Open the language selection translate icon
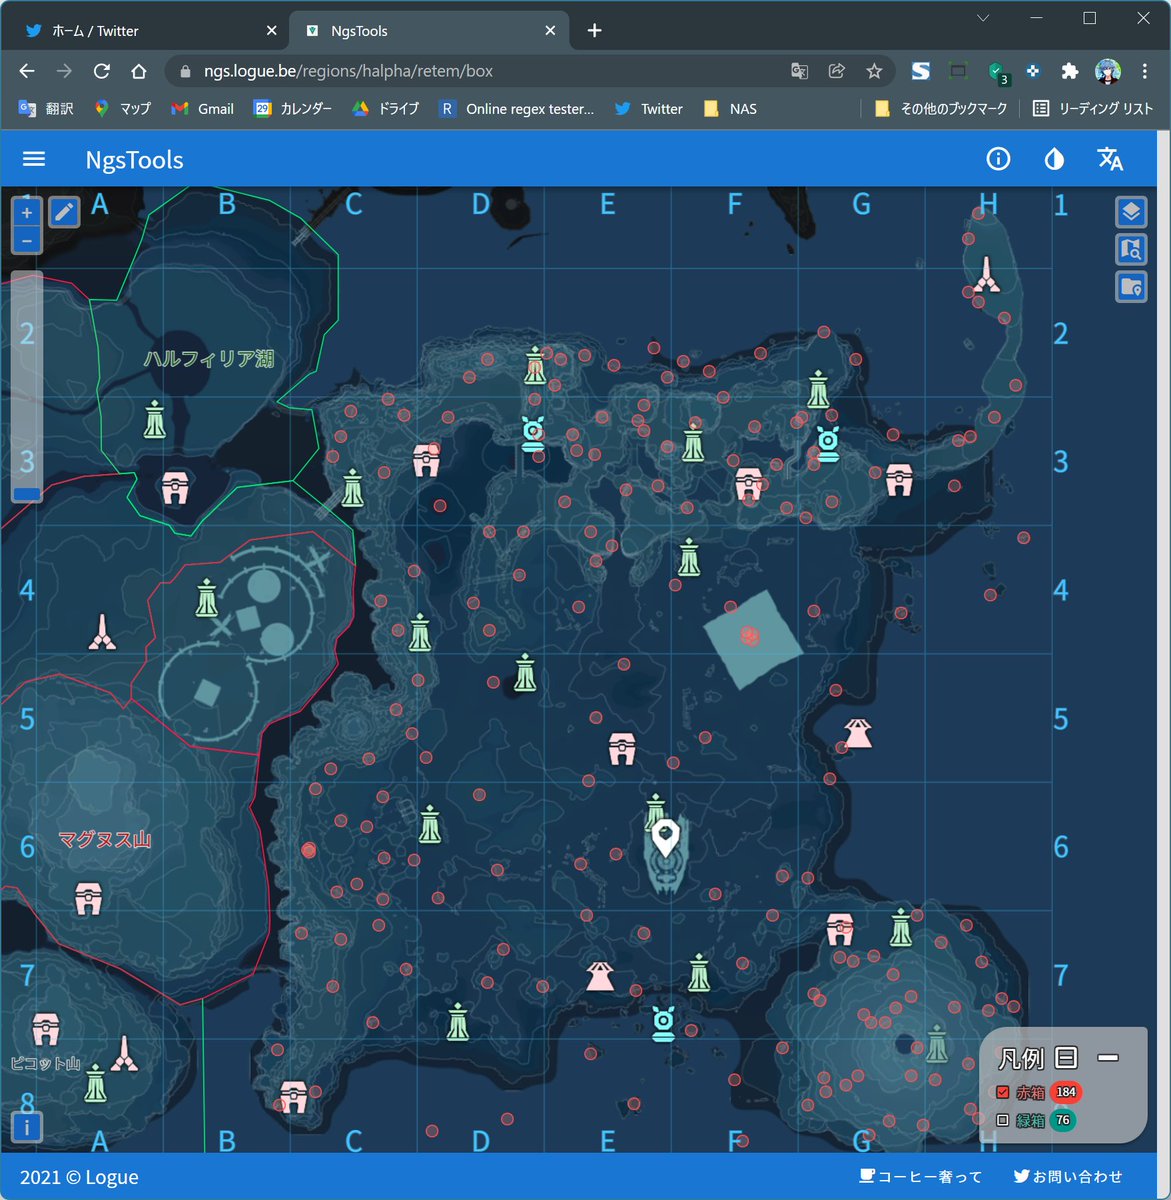The image size is (1171, 1200). (1110, 159)
